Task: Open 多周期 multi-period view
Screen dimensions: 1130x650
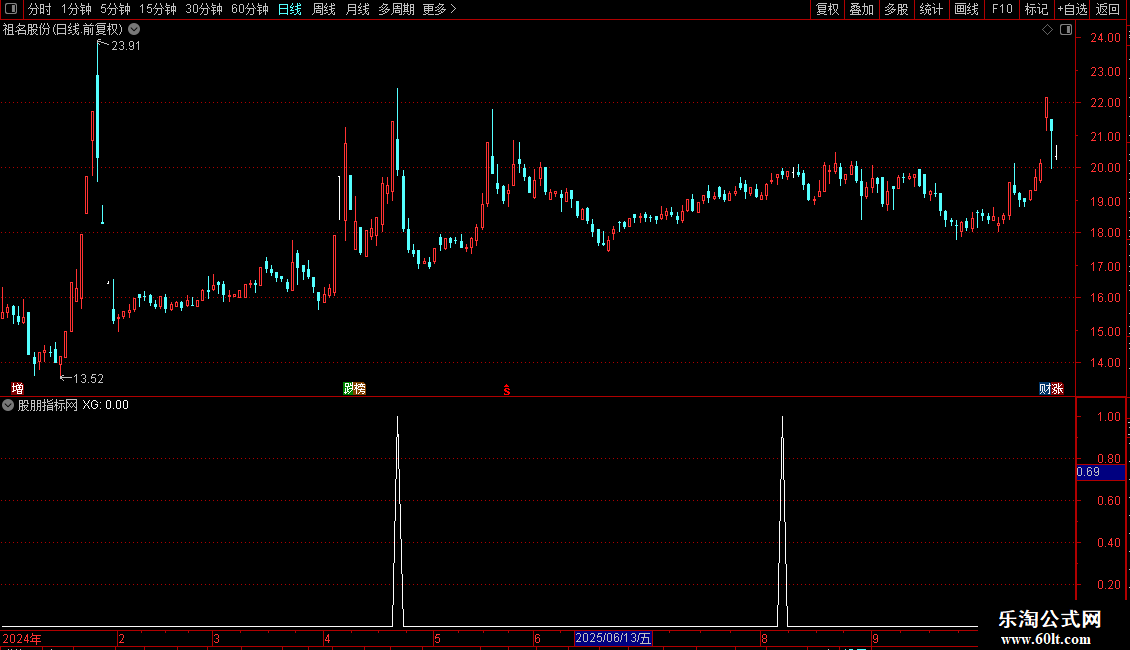Action: point(396,9)
